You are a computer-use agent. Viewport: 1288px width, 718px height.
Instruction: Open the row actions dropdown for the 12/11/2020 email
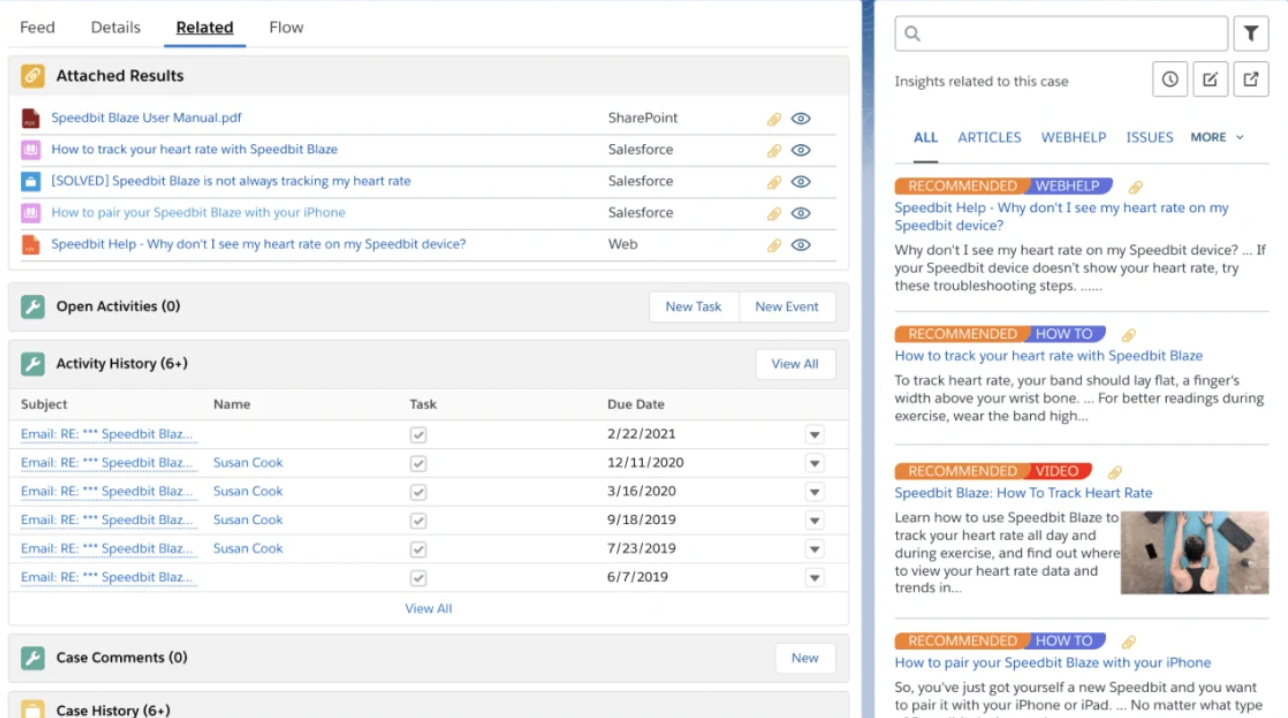[x=815, y=463]
